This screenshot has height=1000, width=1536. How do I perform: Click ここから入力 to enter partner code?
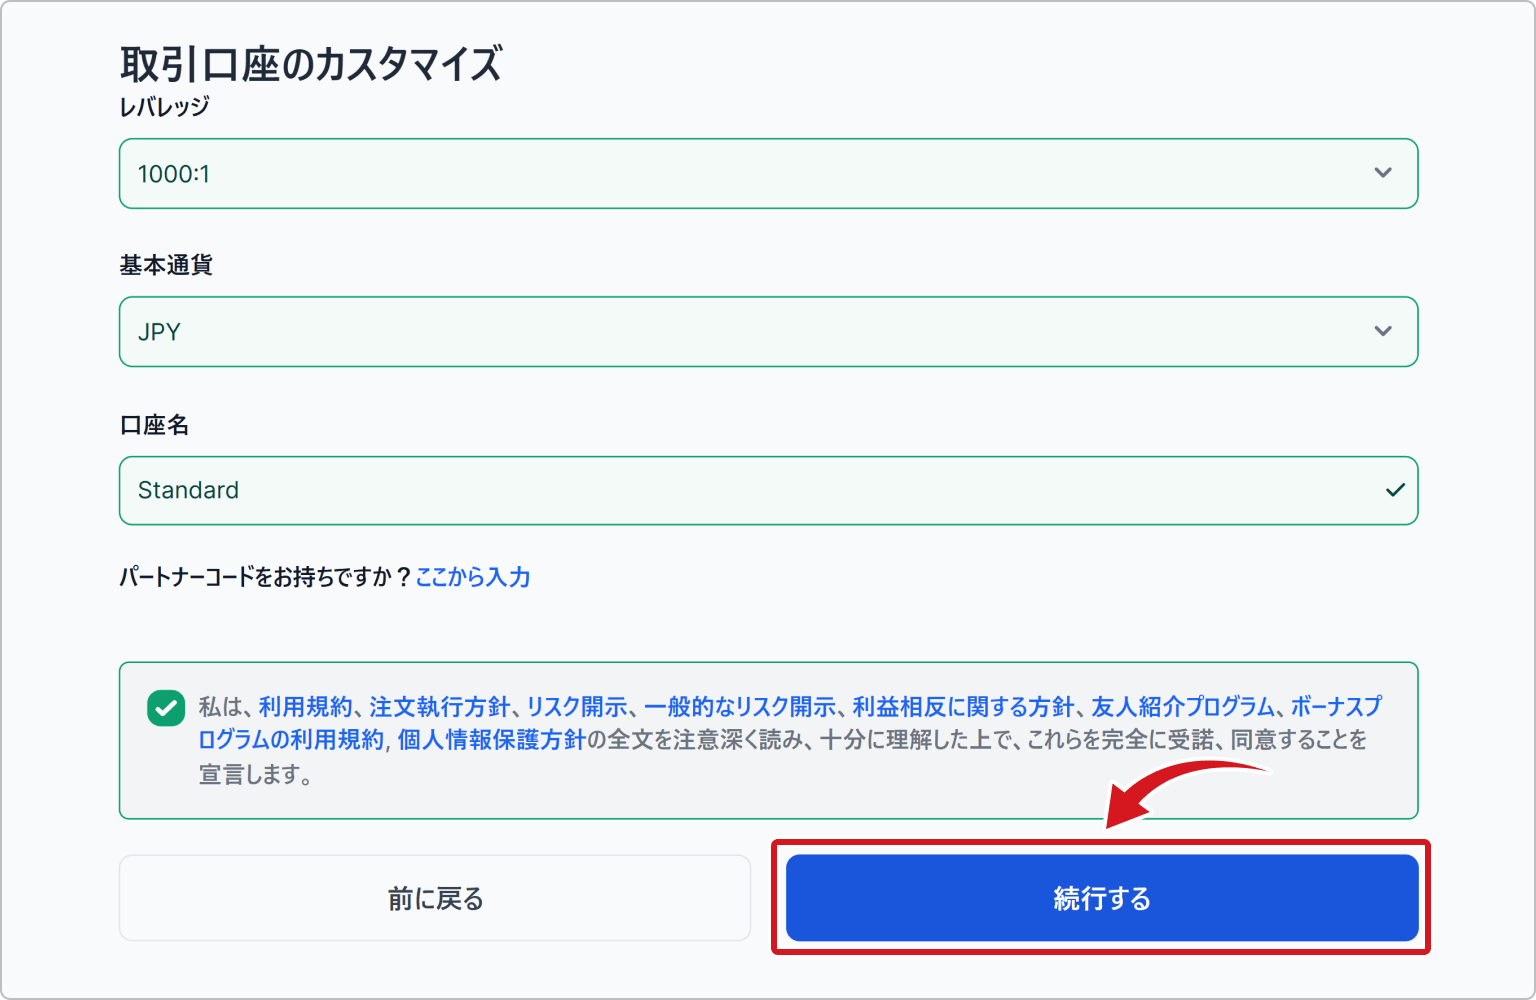474,577
